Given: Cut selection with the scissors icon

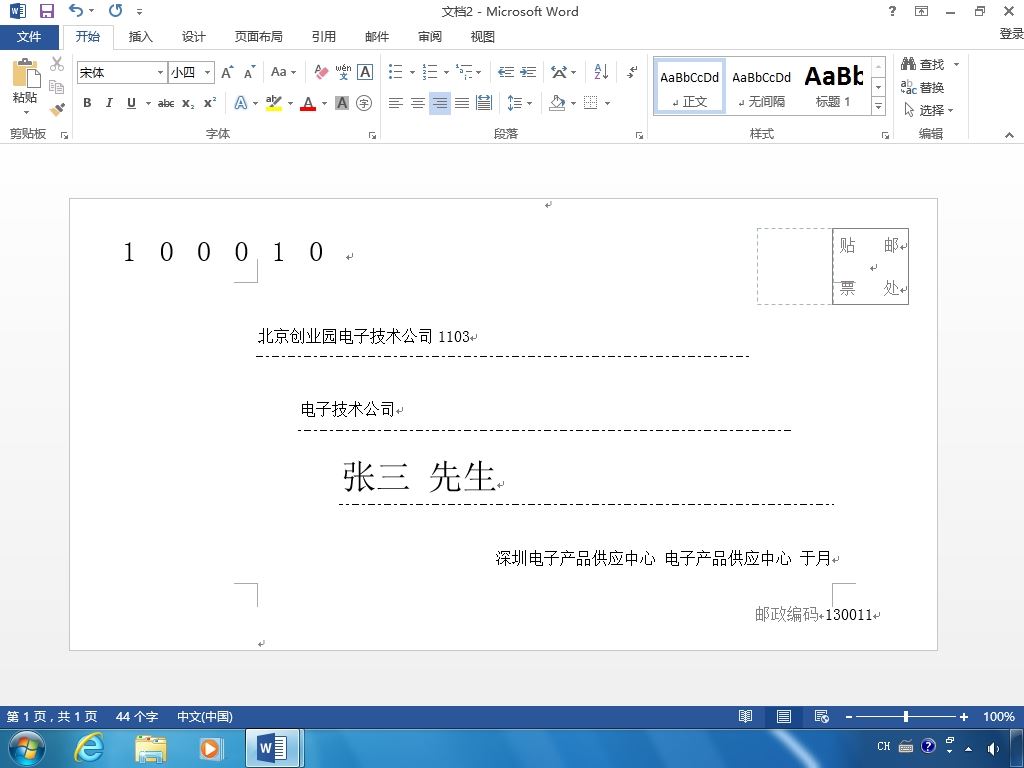Looking at the screenshot, I should (57, 64).
